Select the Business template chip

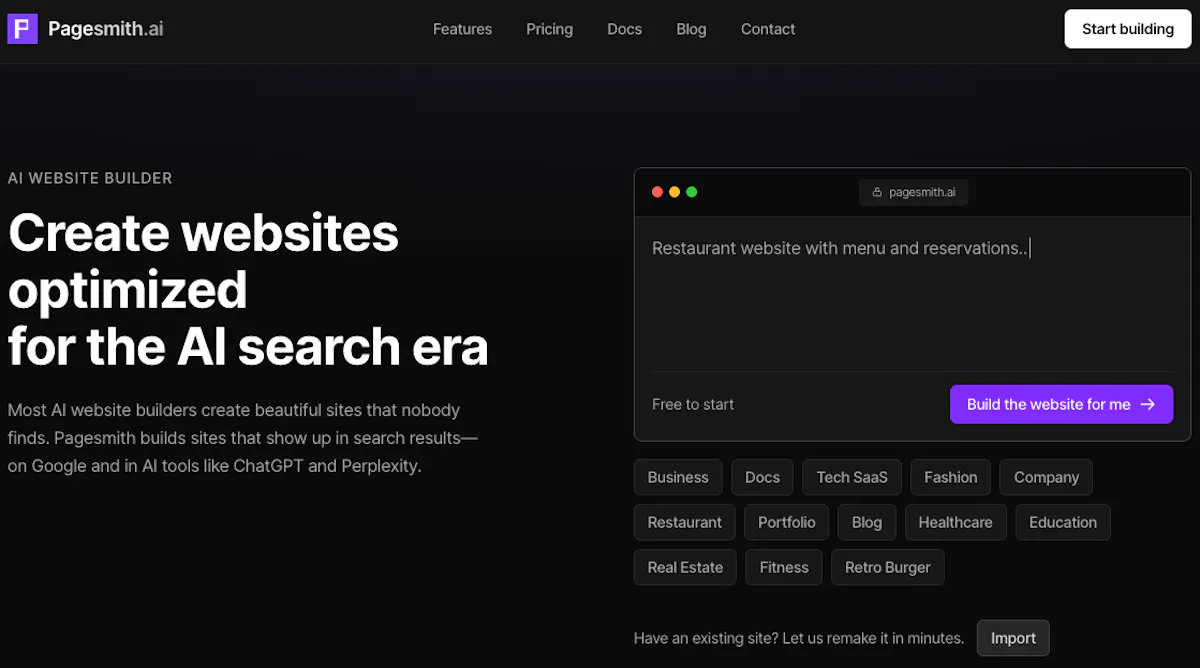coord(678,477)
